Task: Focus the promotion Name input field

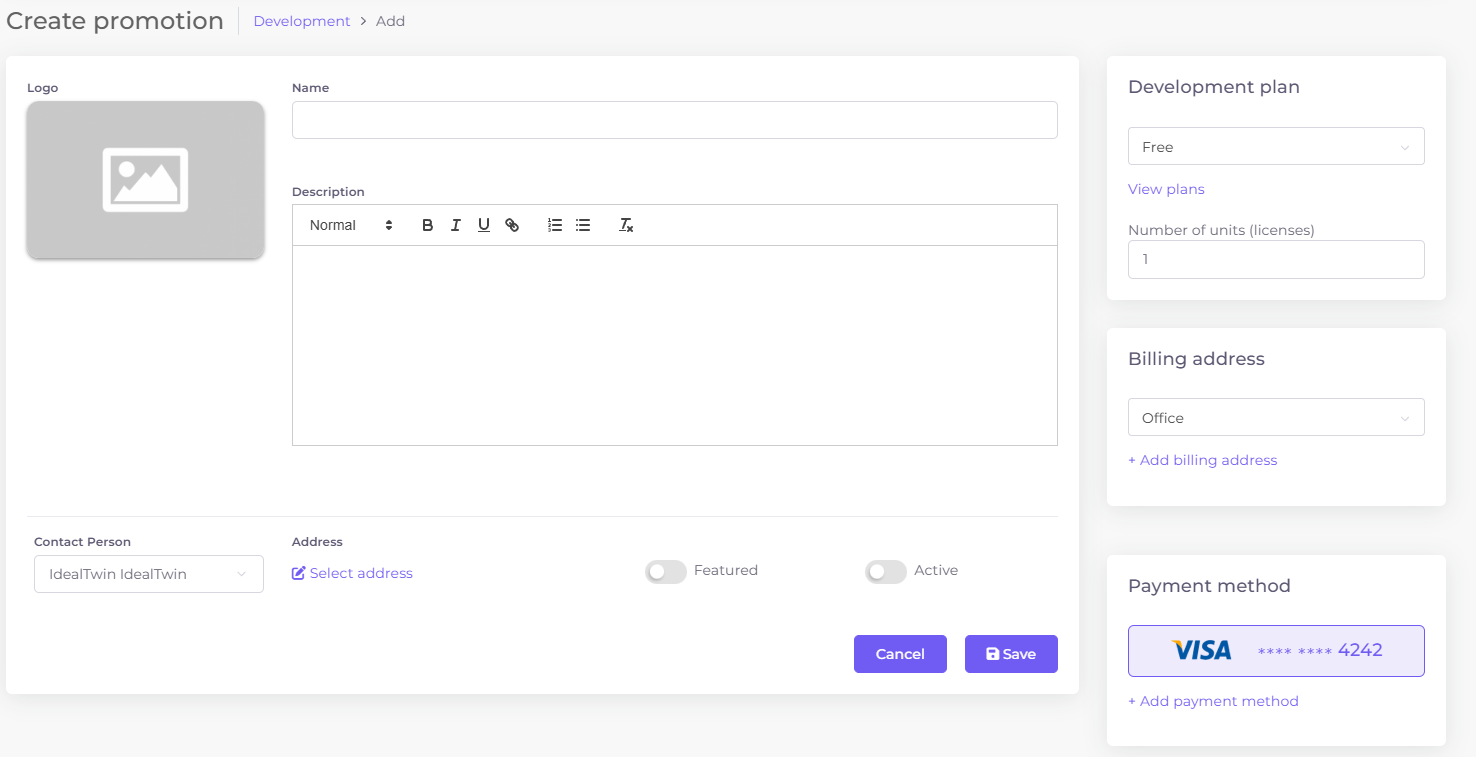Action: tap(674, 120)
